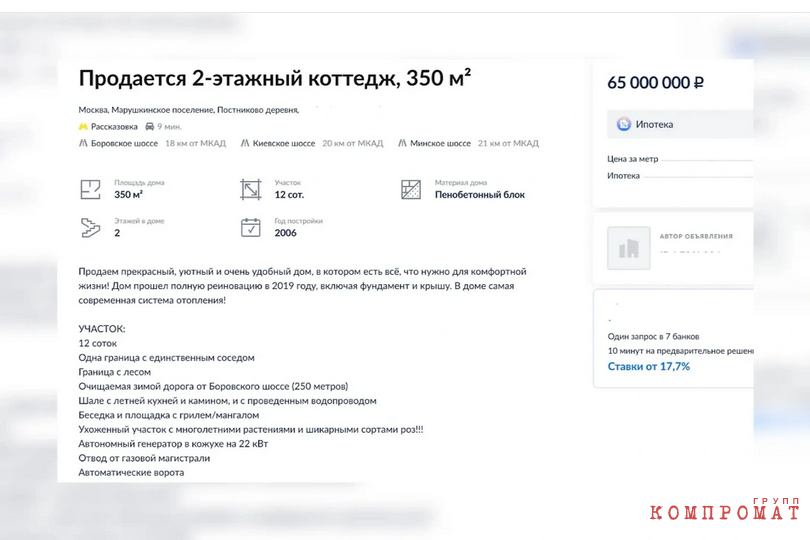Click the 65 000 000 ₽ price
The height and width of the screenshot is (540, 810).
click(655, 83)
